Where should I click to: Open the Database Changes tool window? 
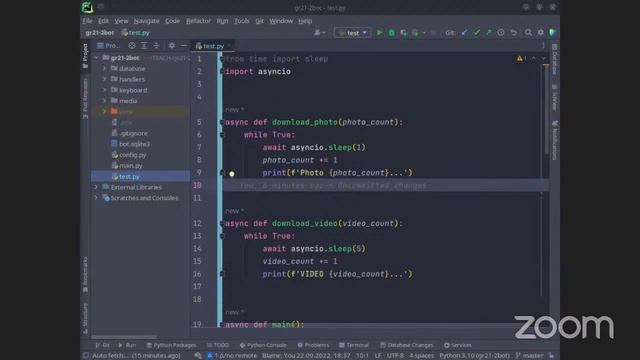tap(407, 345)
